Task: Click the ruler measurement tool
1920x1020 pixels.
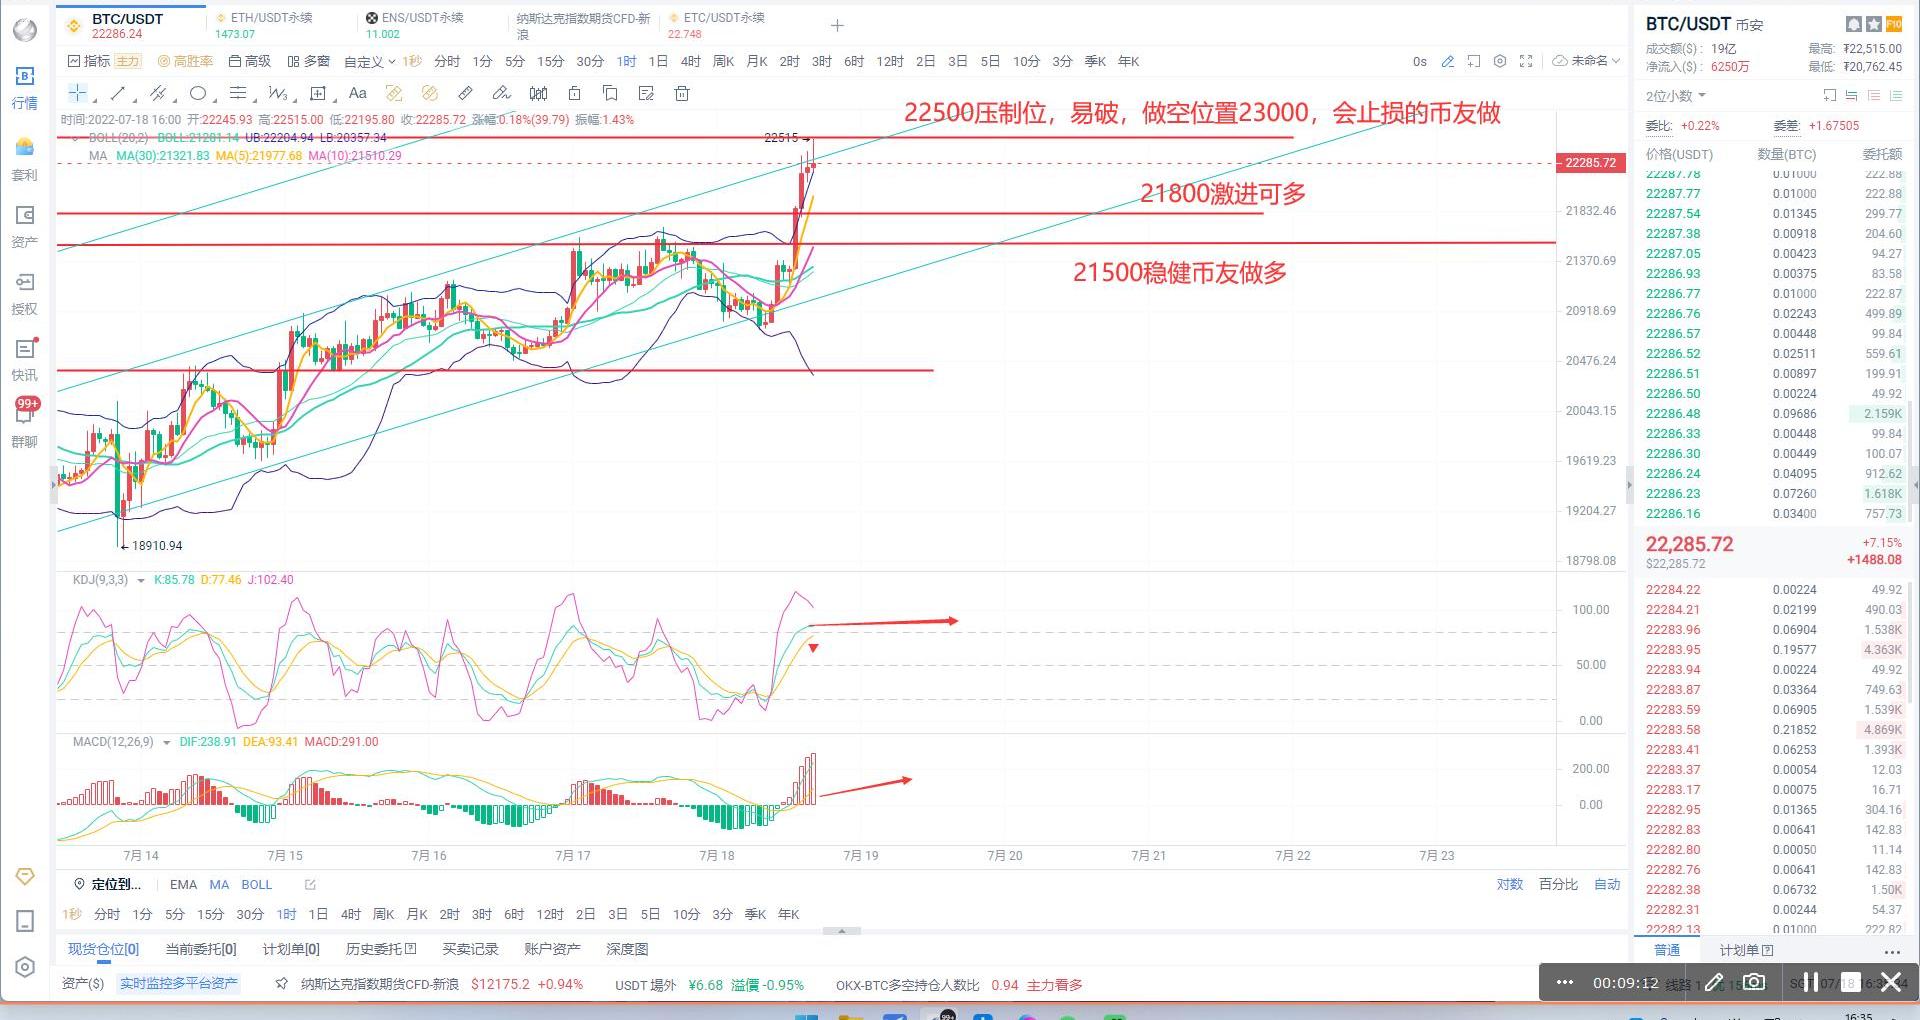Action: click(465, 94)
